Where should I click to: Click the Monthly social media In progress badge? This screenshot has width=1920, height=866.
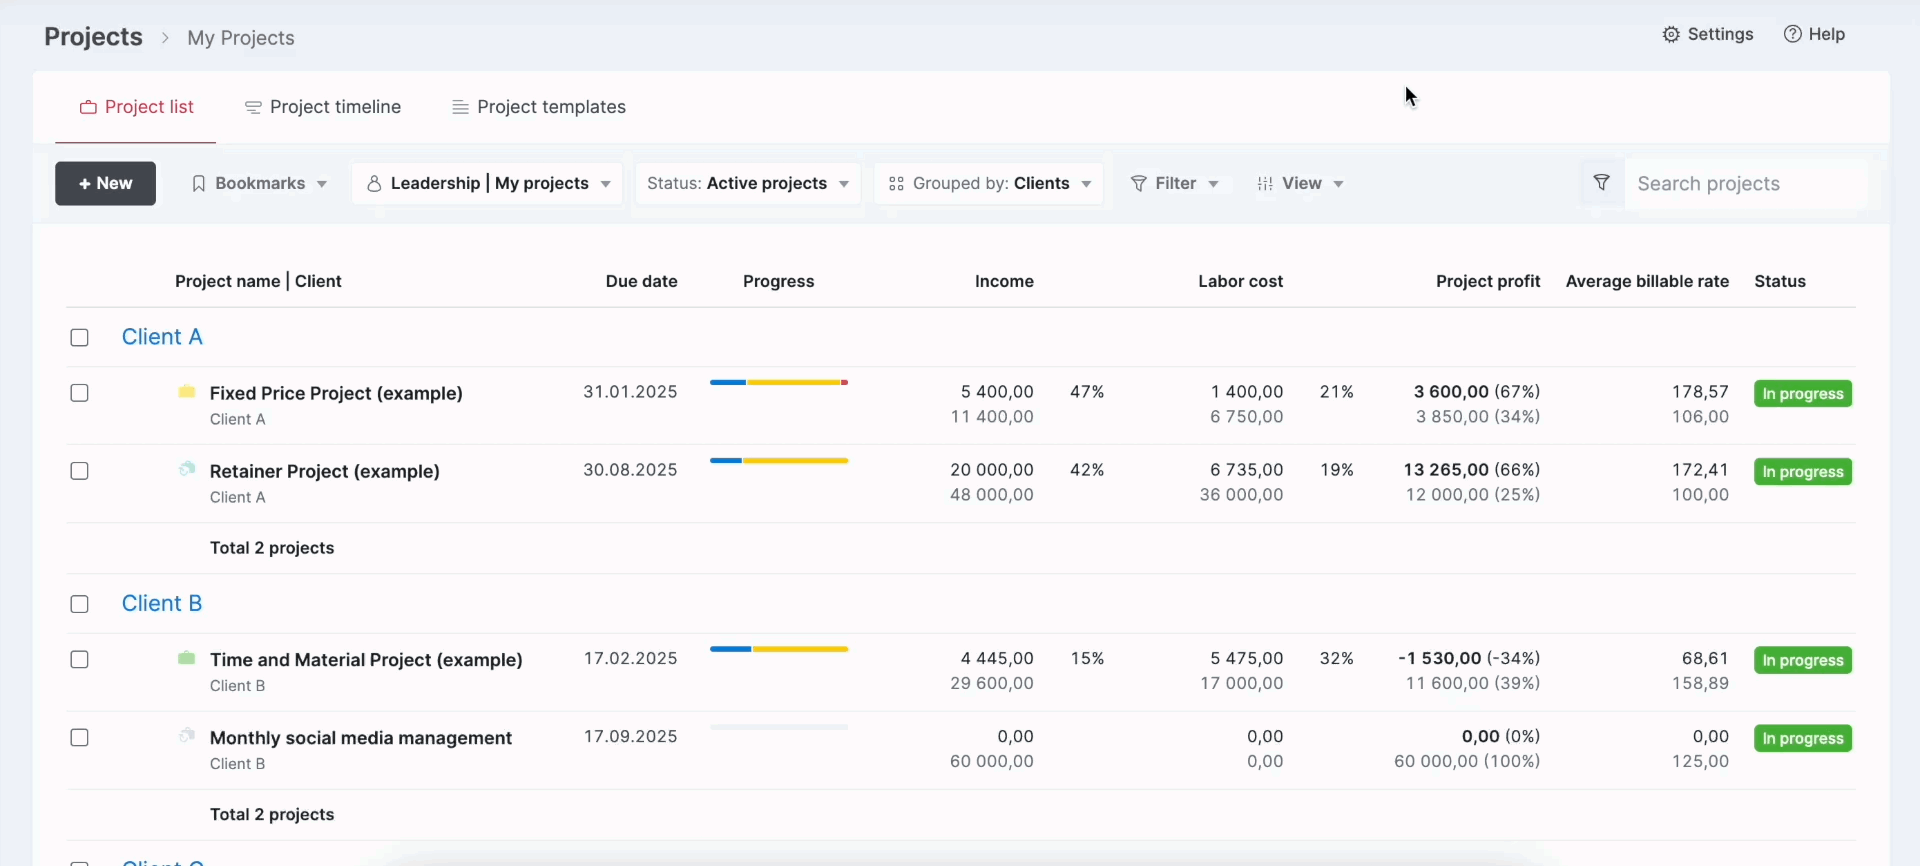pyautogui.click(x=1803, y=739)
